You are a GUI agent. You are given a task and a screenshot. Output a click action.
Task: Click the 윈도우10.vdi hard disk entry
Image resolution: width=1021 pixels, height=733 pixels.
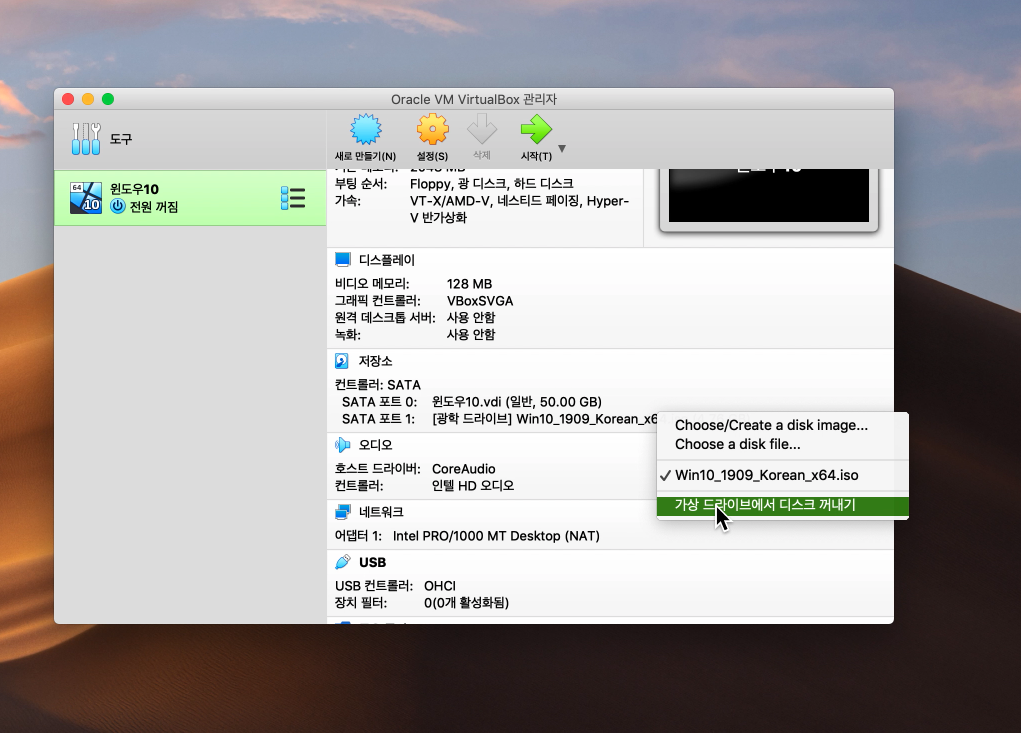(x=517, y=402)
